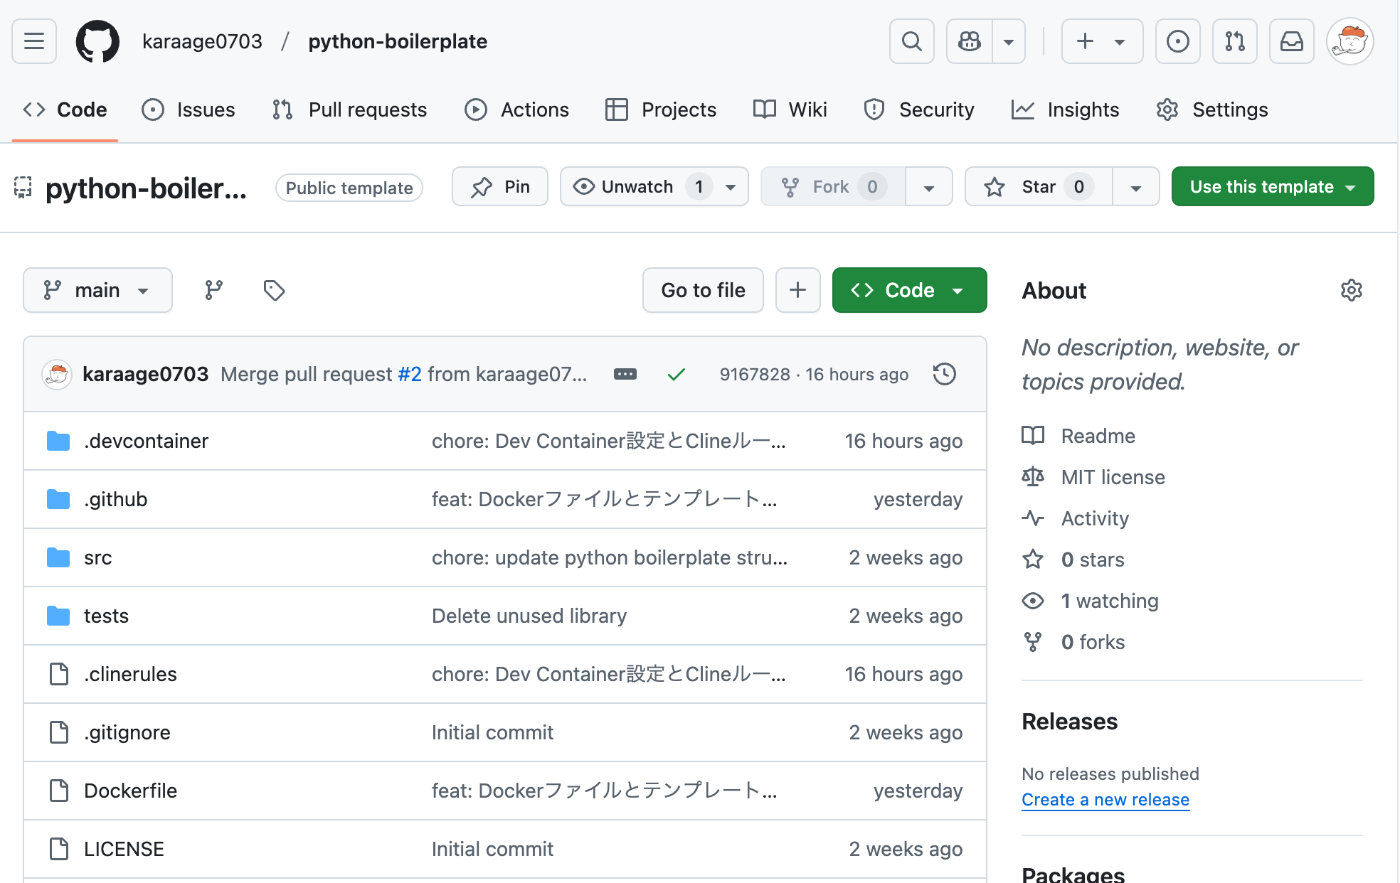The height and width of the screenshot is (883, 1400).
Task: Click 'Delete unused library' commit message
Action: pyautogui.click(x=529, y=616)
